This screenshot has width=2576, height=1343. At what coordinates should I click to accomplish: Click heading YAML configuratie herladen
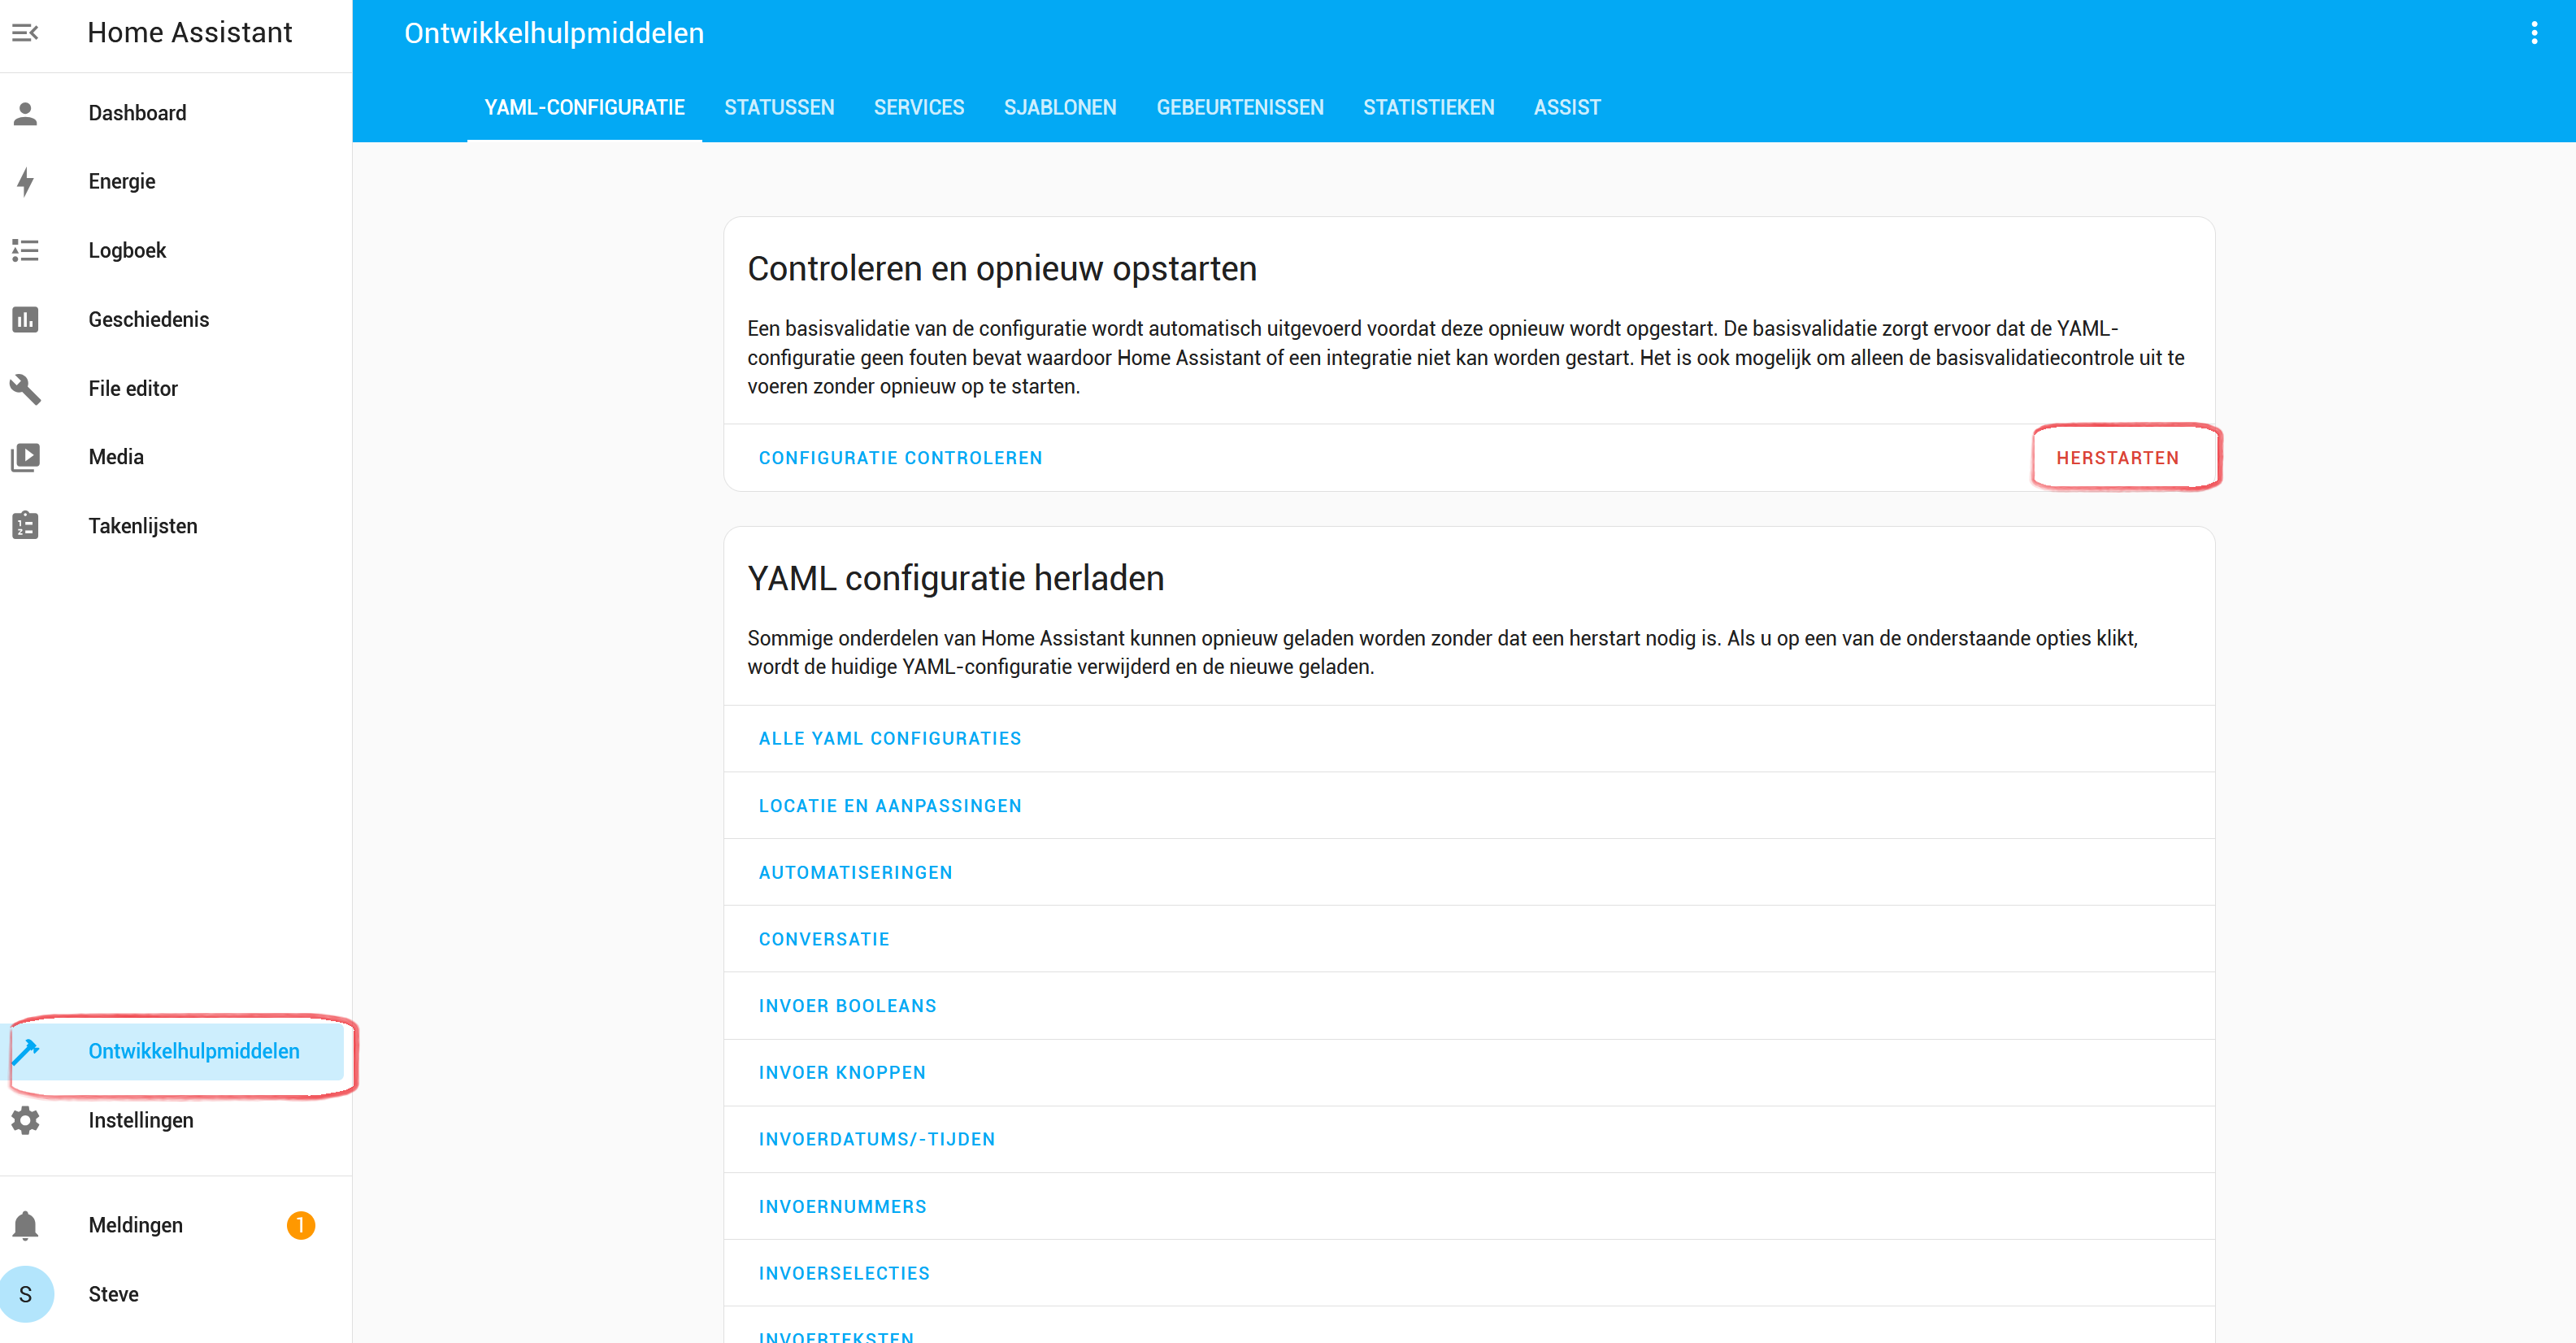pos(955,579)
